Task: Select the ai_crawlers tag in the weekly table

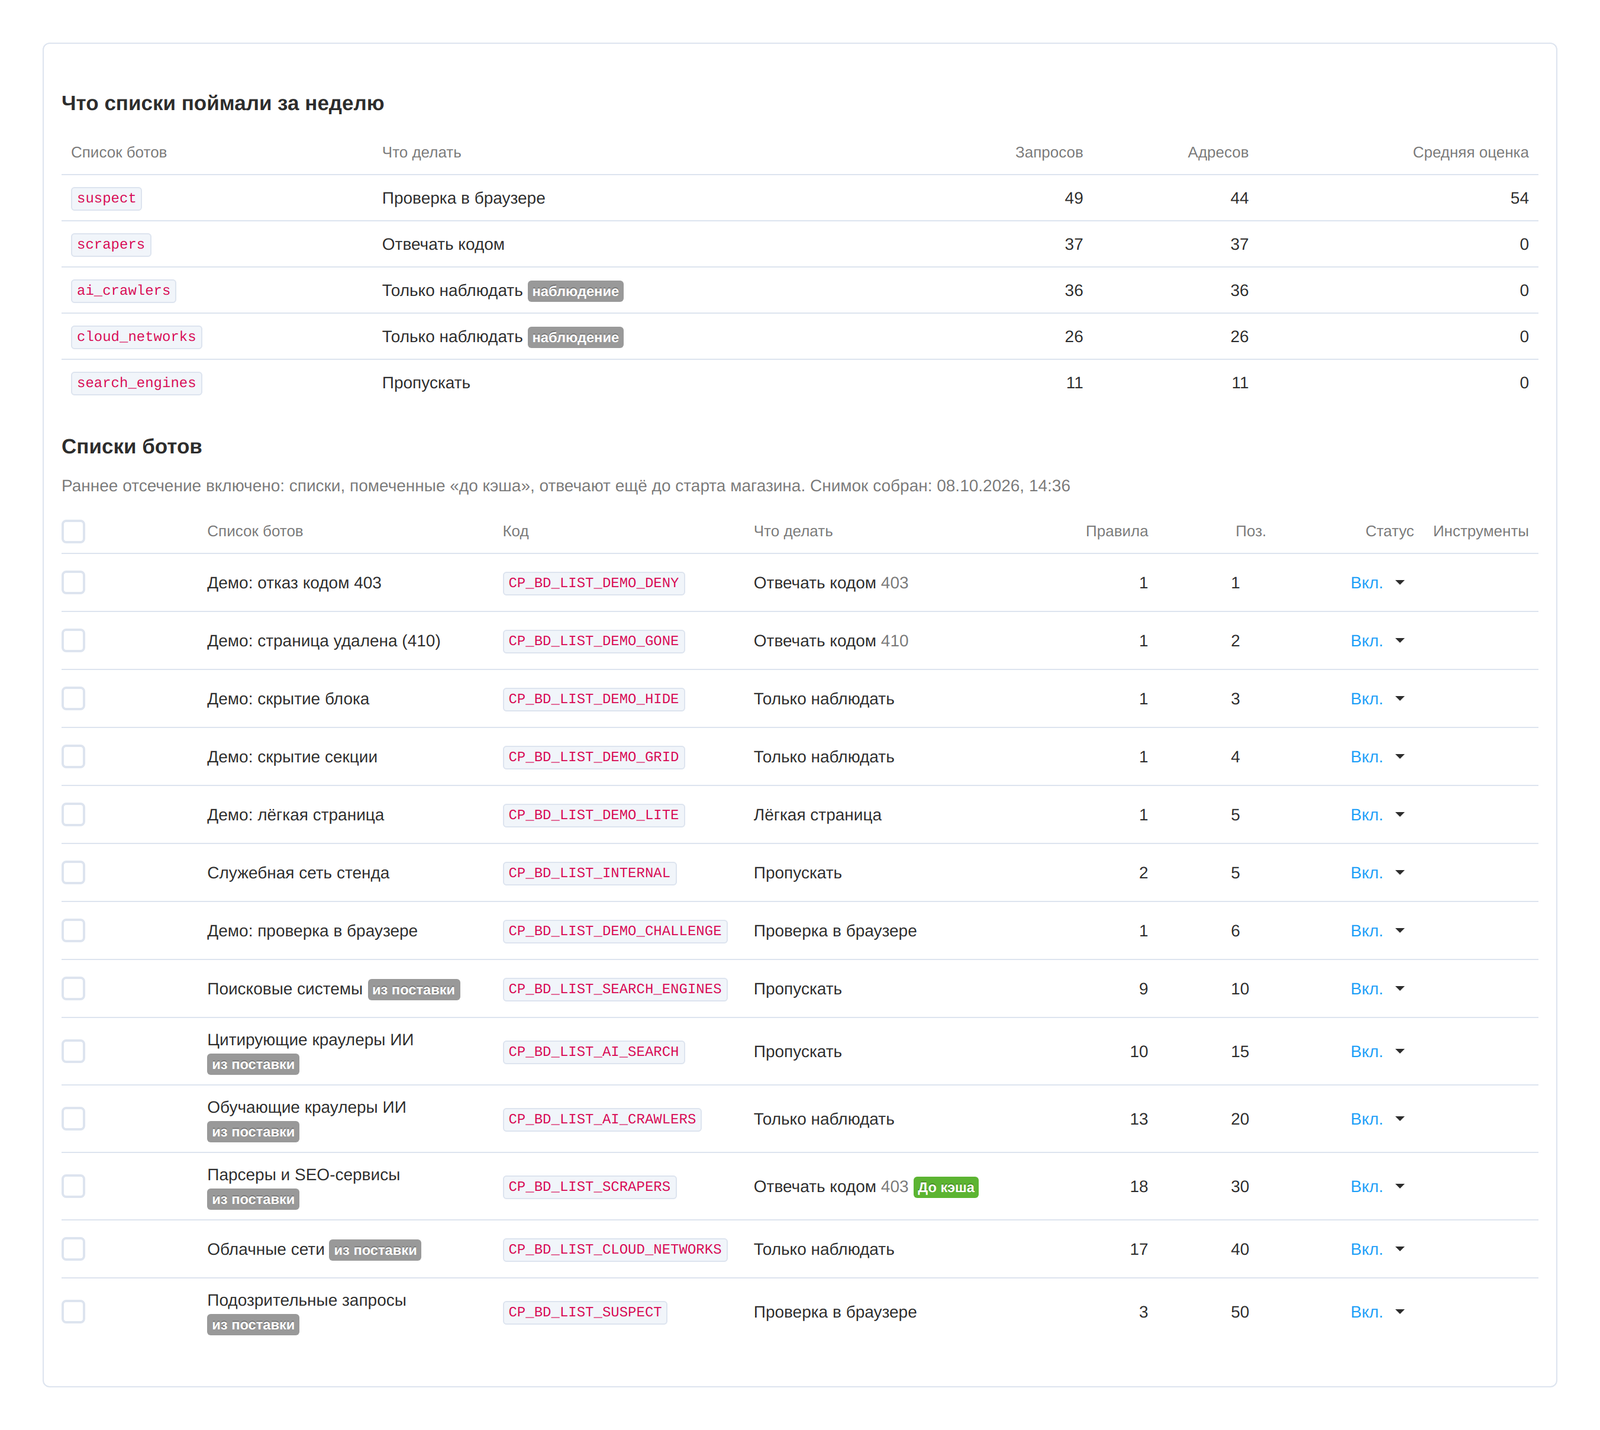Action: click(124, 290)
